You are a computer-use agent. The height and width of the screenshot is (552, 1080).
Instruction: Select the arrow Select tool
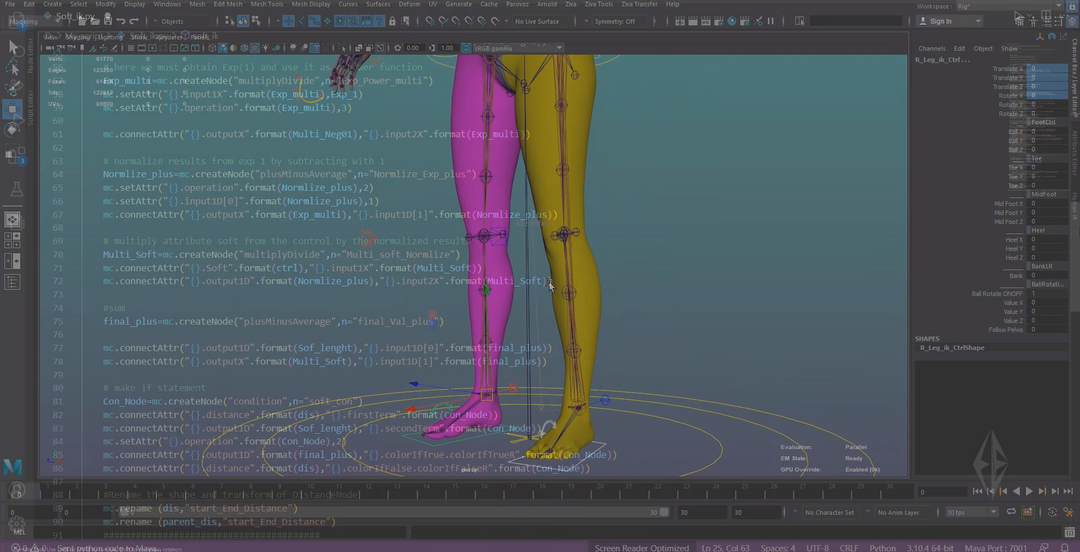[x=13, y=48]
